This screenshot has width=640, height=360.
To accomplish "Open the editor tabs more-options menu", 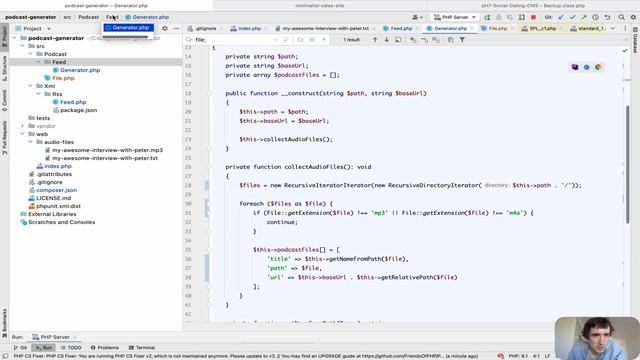I will coord(625,29).
